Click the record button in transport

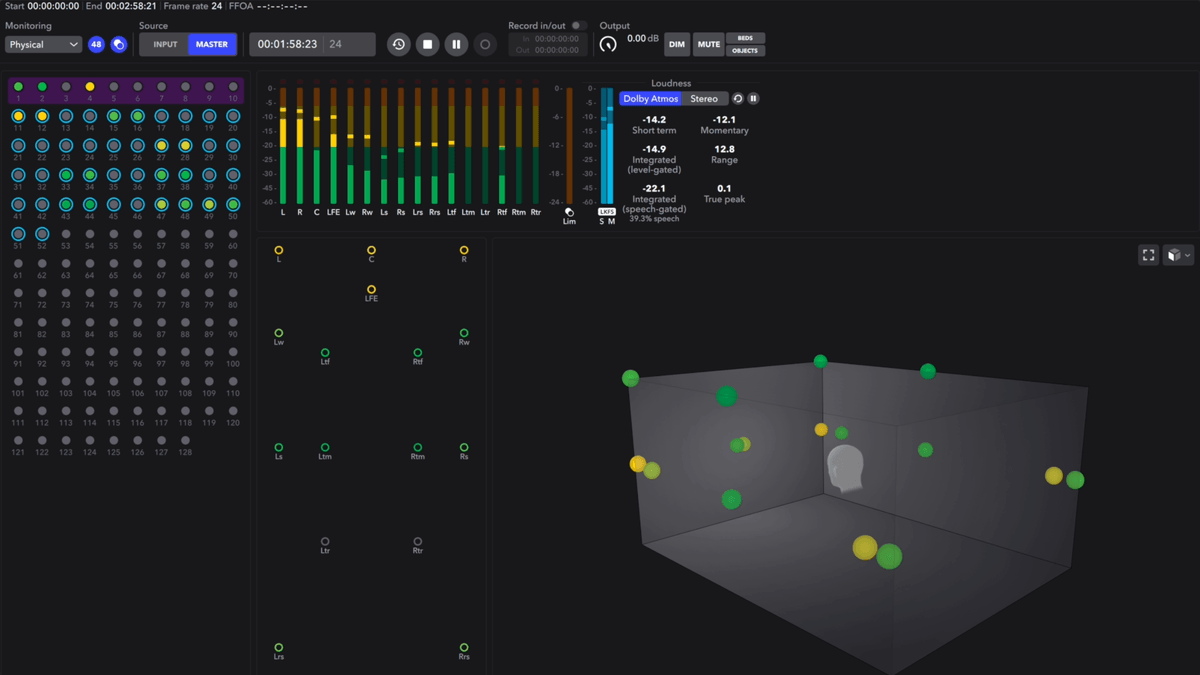pos(485,44)
